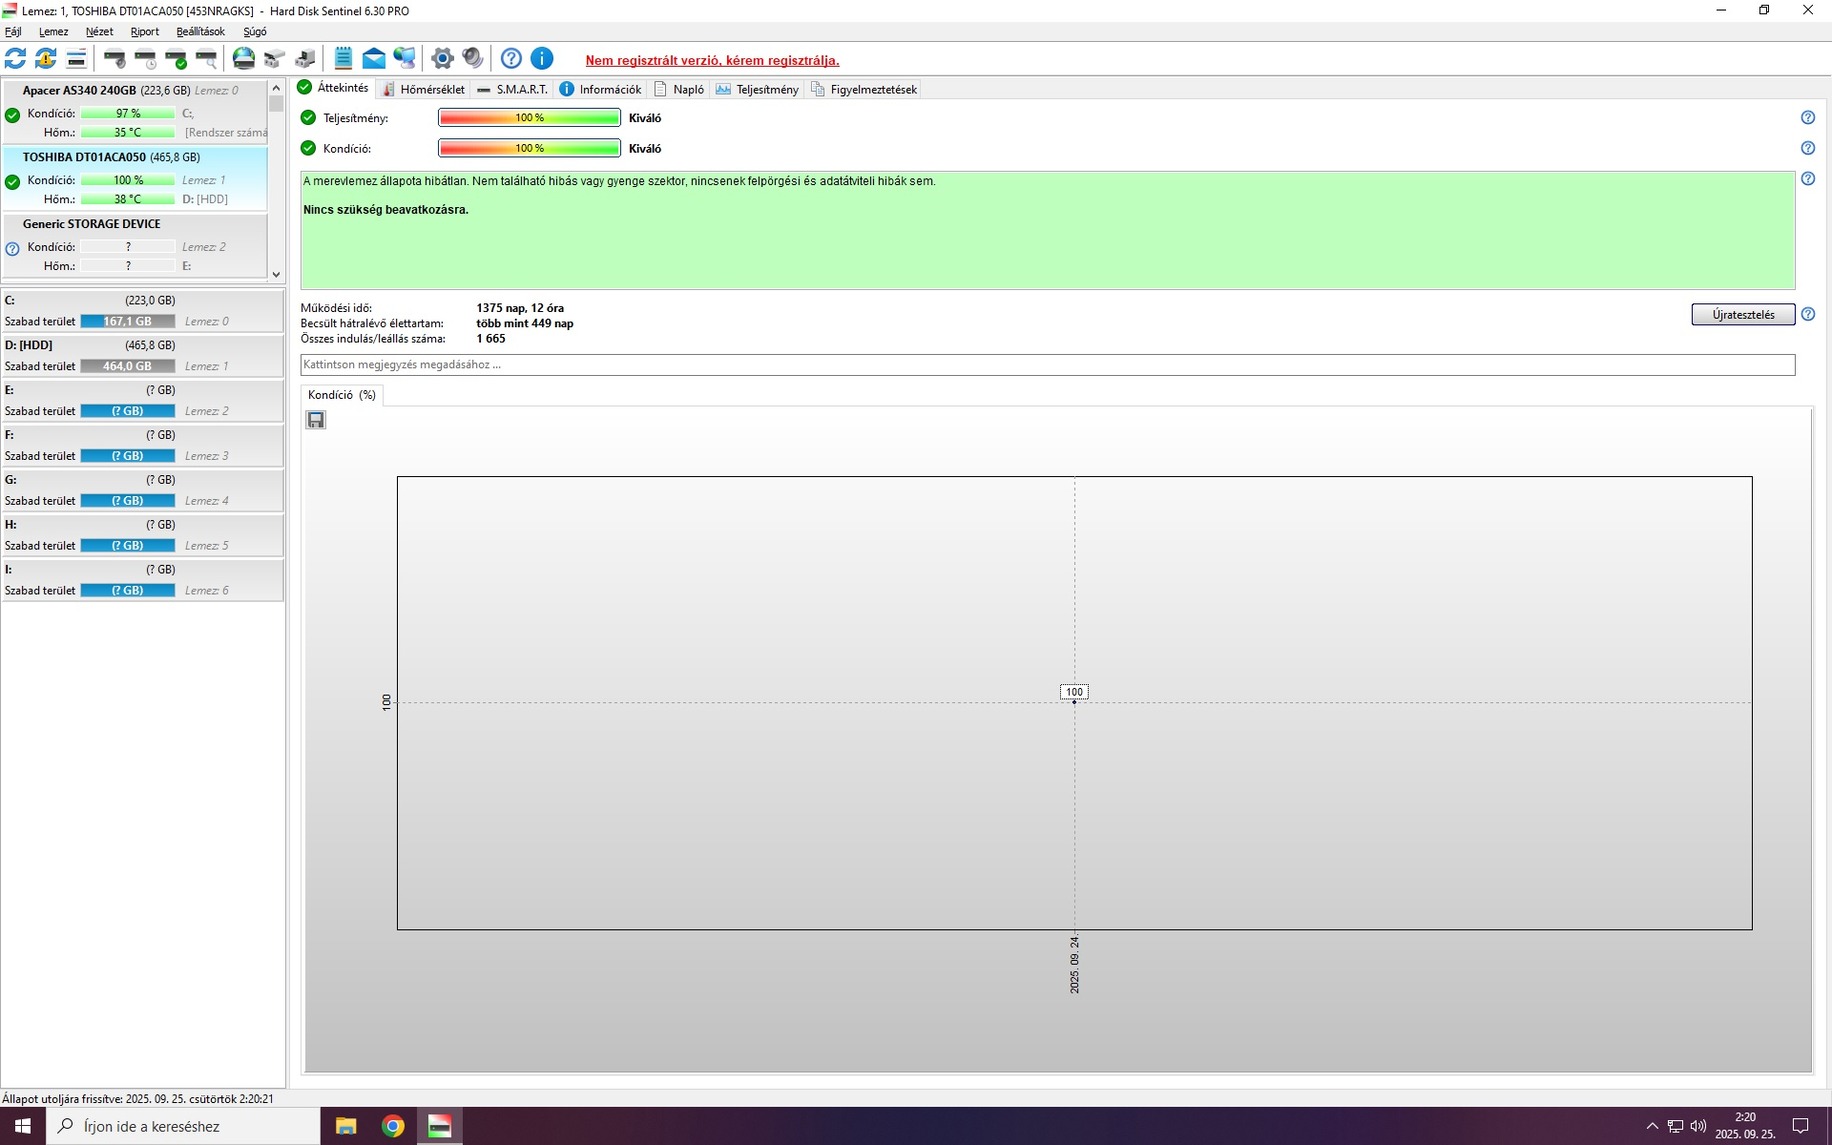Open the Windows Start menu
This screenshot has height=1145, width=1832.
tap(22, 1126)
